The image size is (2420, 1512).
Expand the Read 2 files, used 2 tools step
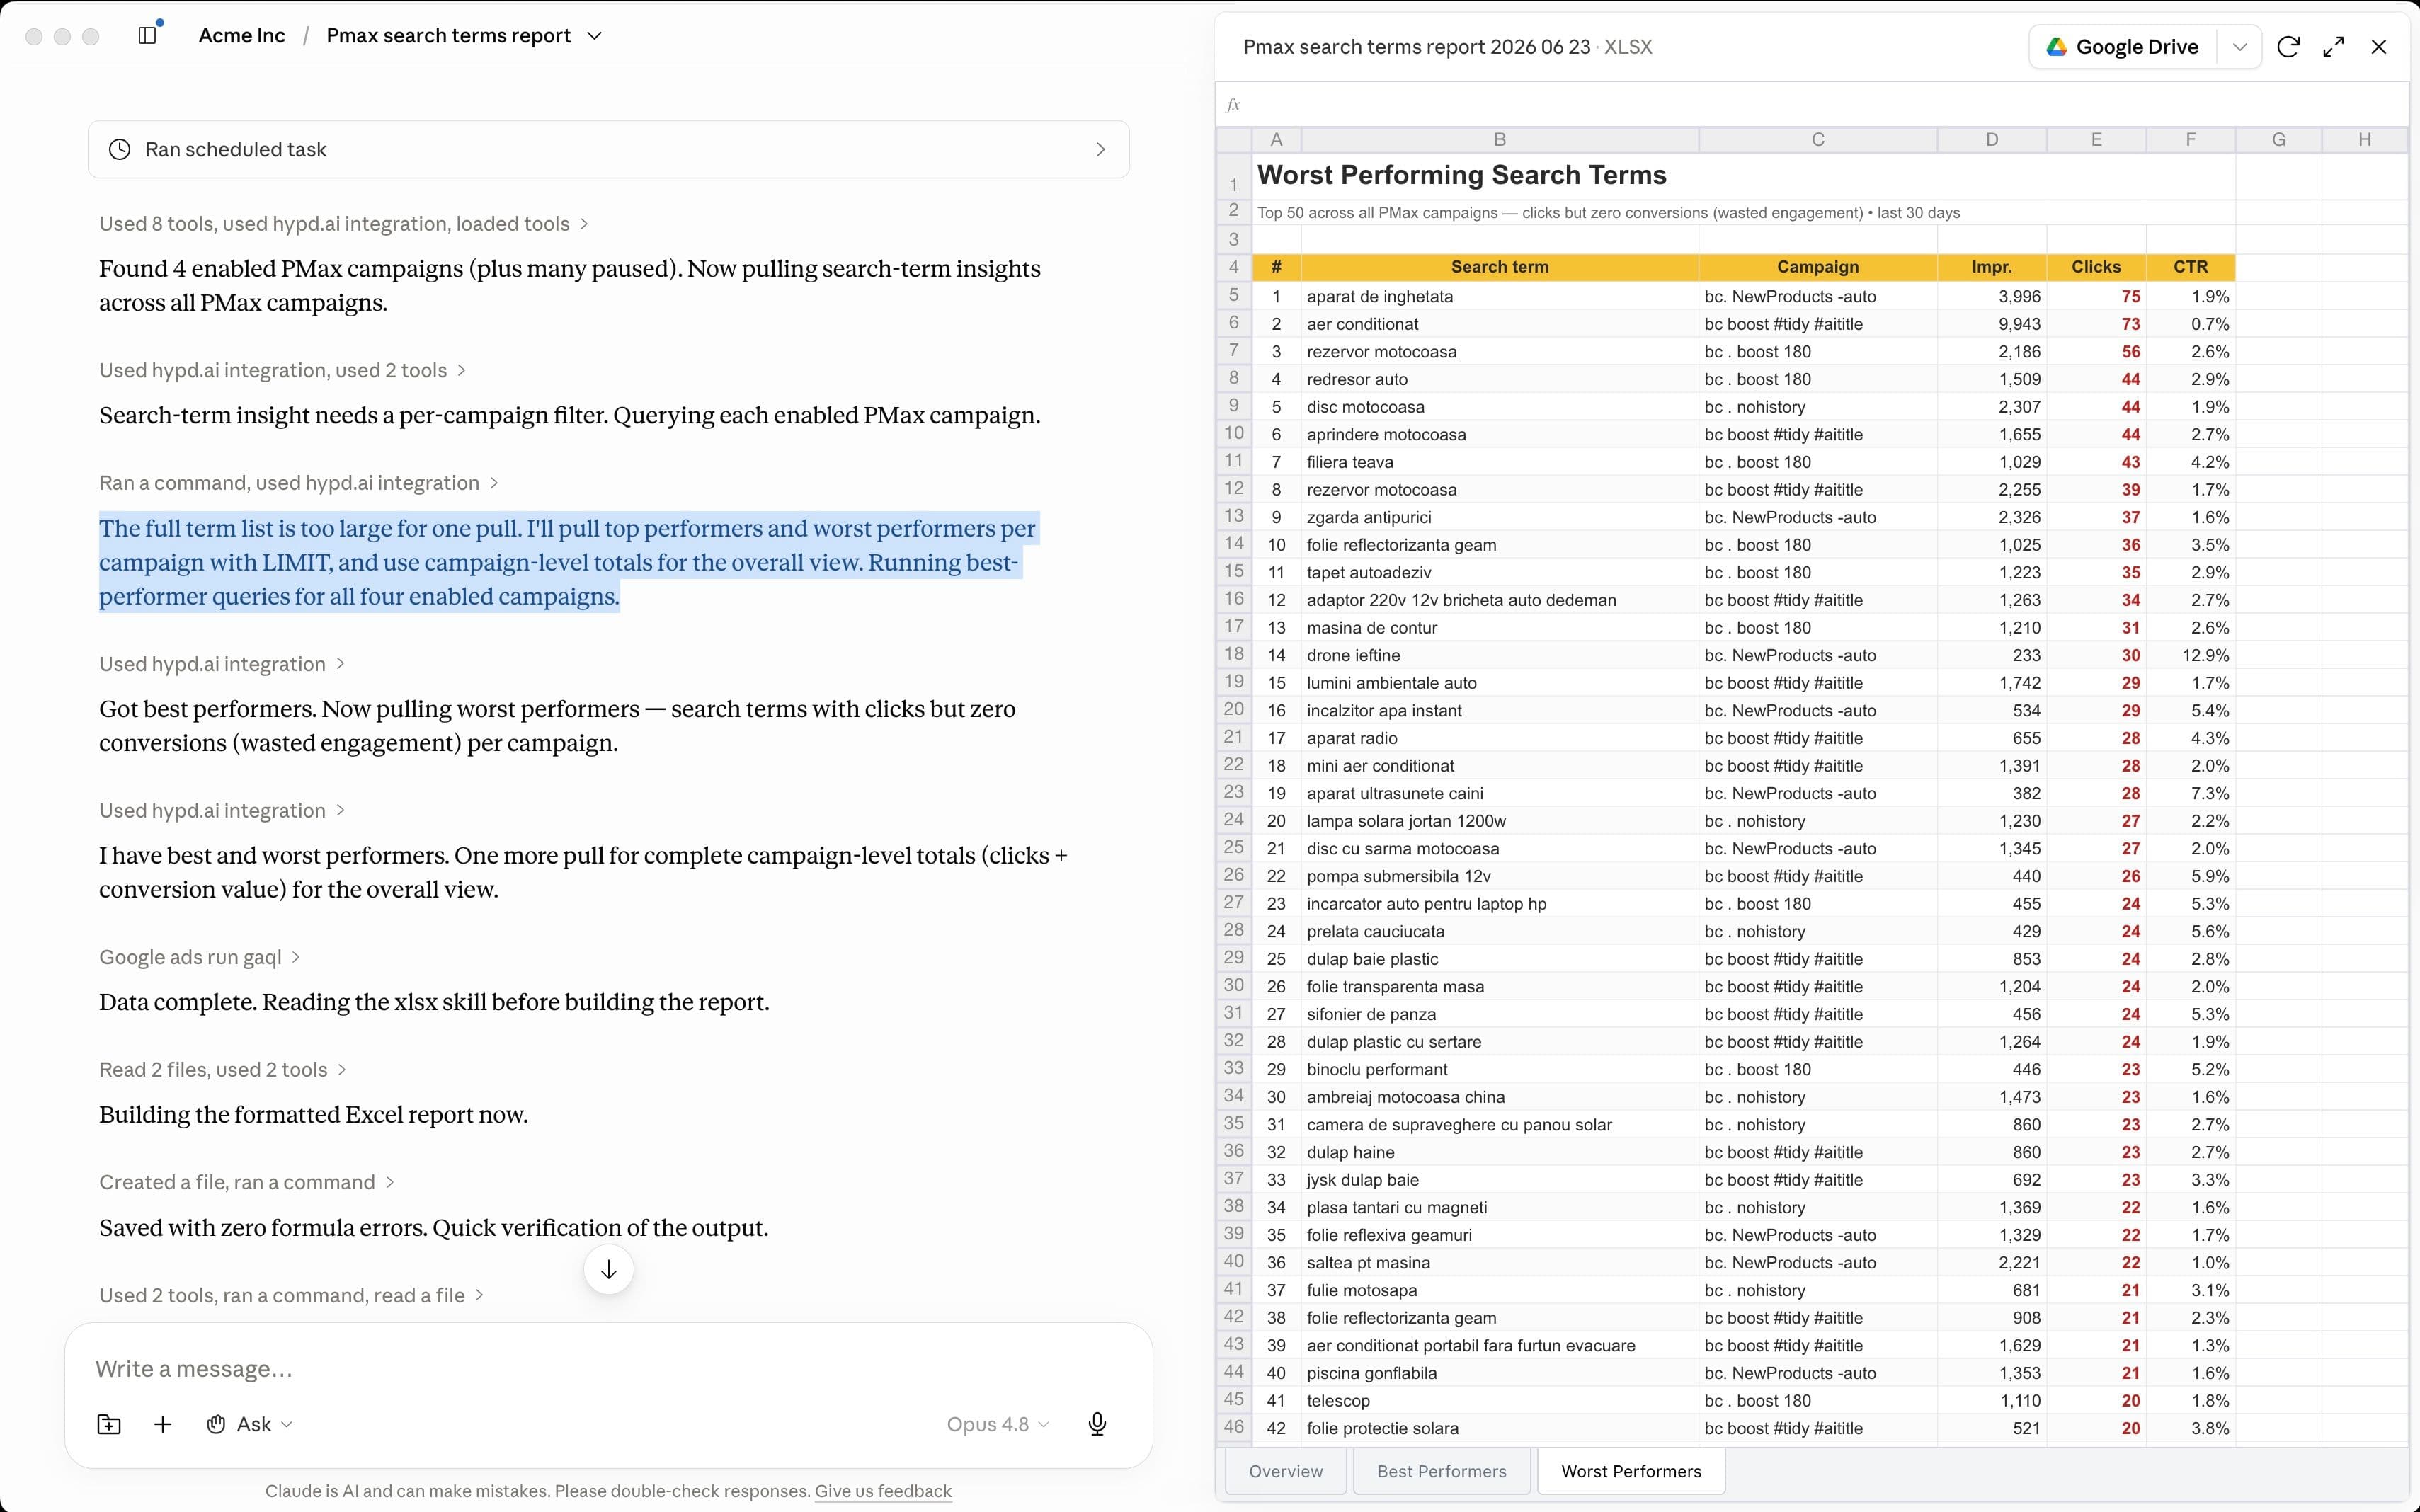click(x=222, y=1070)
